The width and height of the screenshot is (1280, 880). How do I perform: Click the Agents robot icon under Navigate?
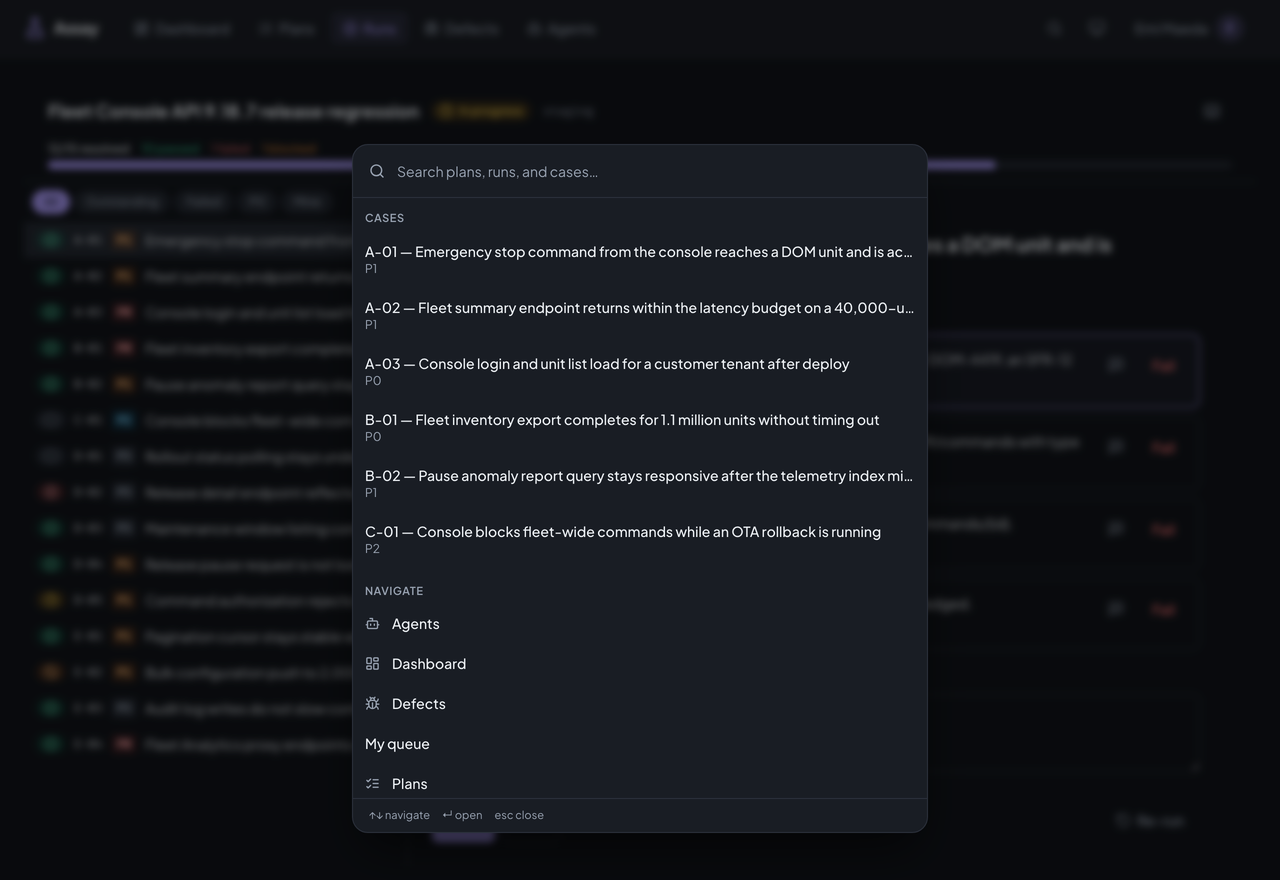click(373, 624)
